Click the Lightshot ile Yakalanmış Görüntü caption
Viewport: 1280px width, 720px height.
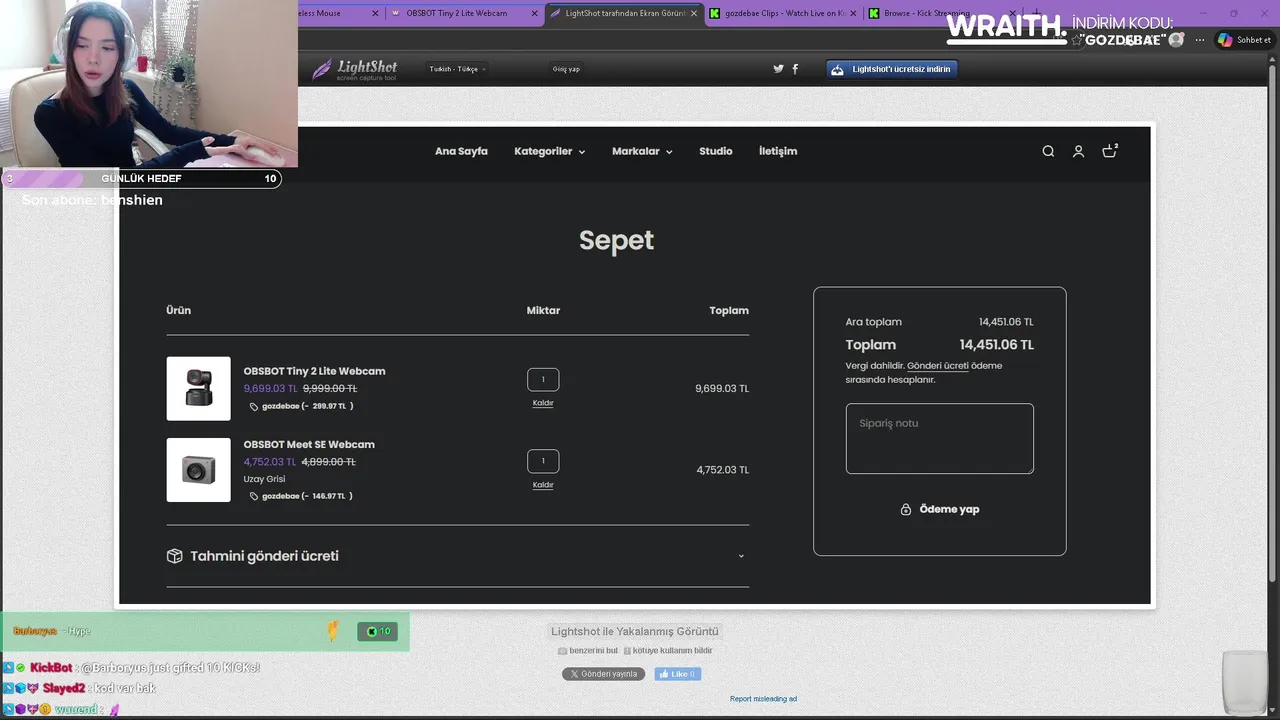[x=635, y=632]
